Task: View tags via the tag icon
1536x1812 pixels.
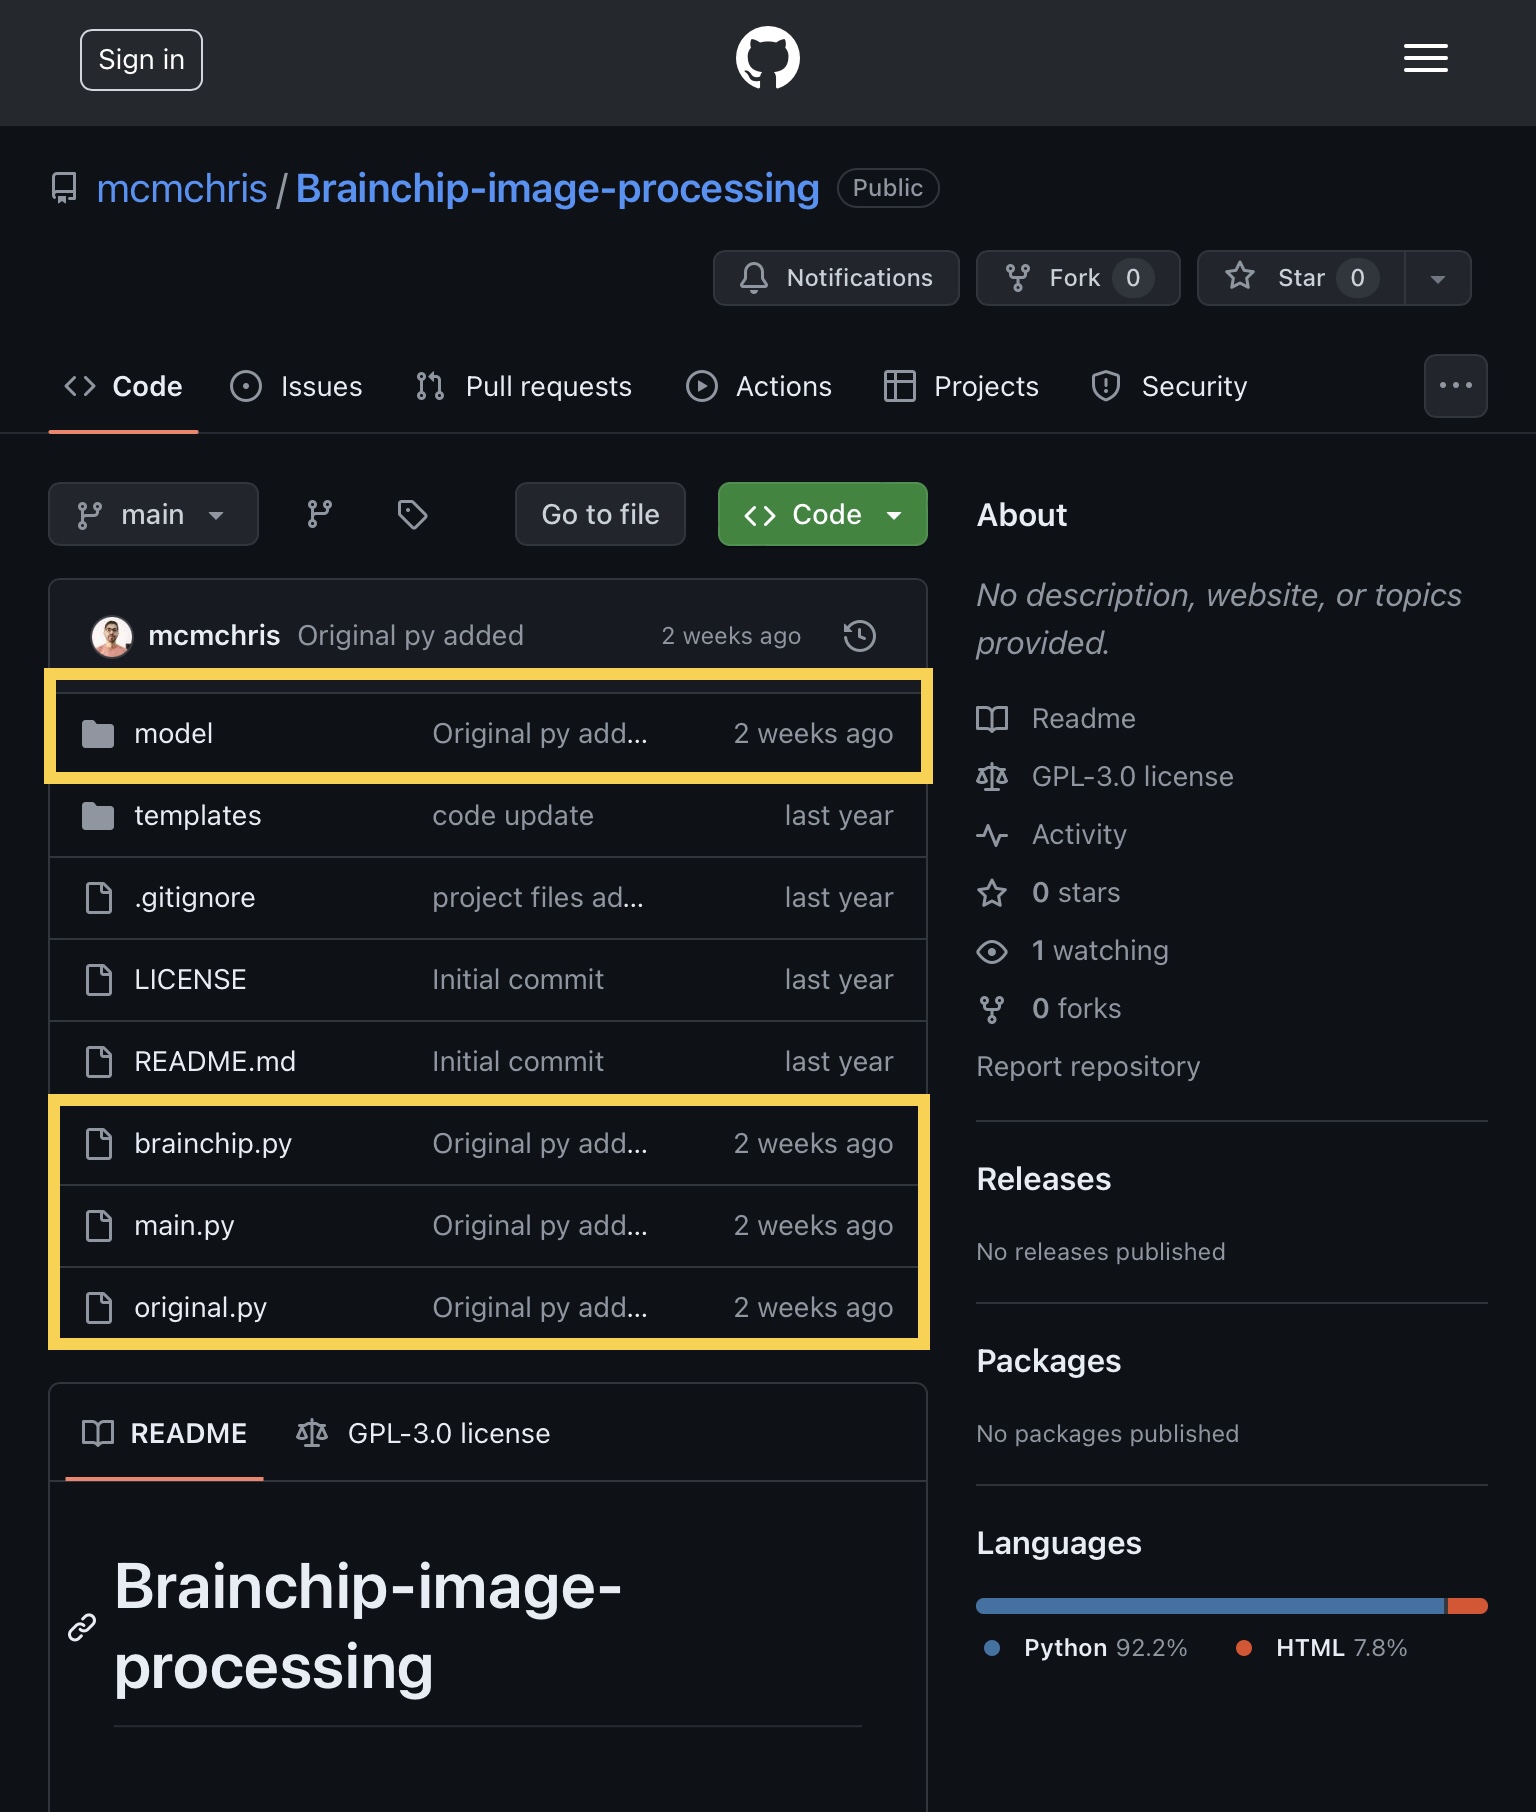Action: (412, 514)
